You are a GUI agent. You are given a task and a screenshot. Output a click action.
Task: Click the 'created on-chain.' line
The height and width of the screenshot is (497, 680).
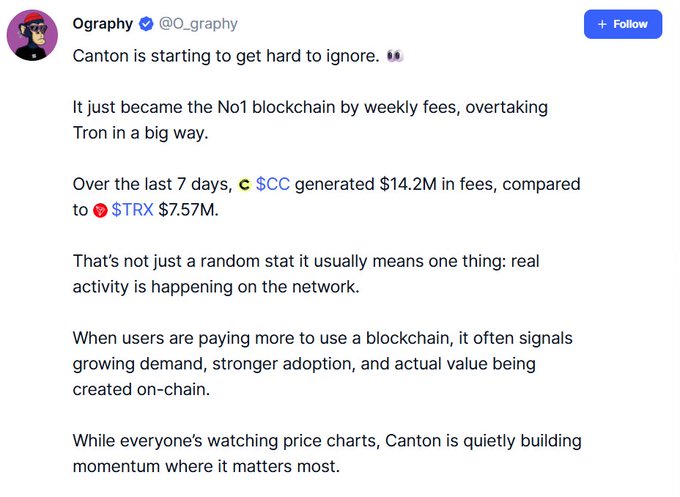(141, 389)
